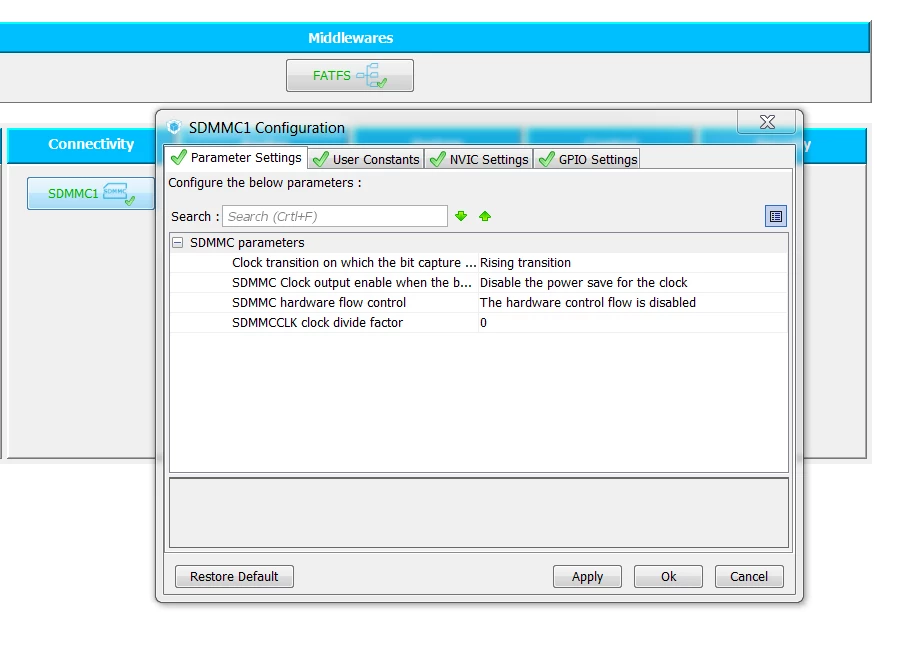
Task: Select the SDMMC Clock output enable row
Action: point(479,283)
